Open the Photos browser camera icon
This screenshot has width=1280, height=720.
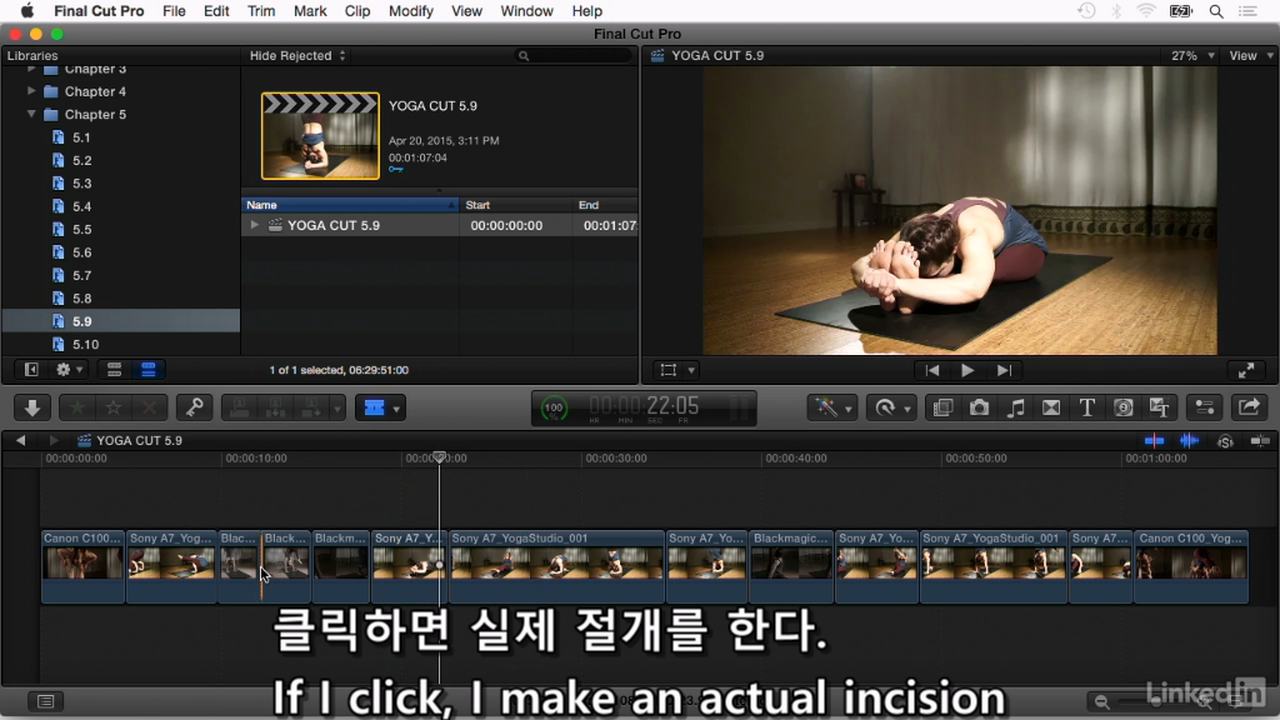click(x=979, y=407)
